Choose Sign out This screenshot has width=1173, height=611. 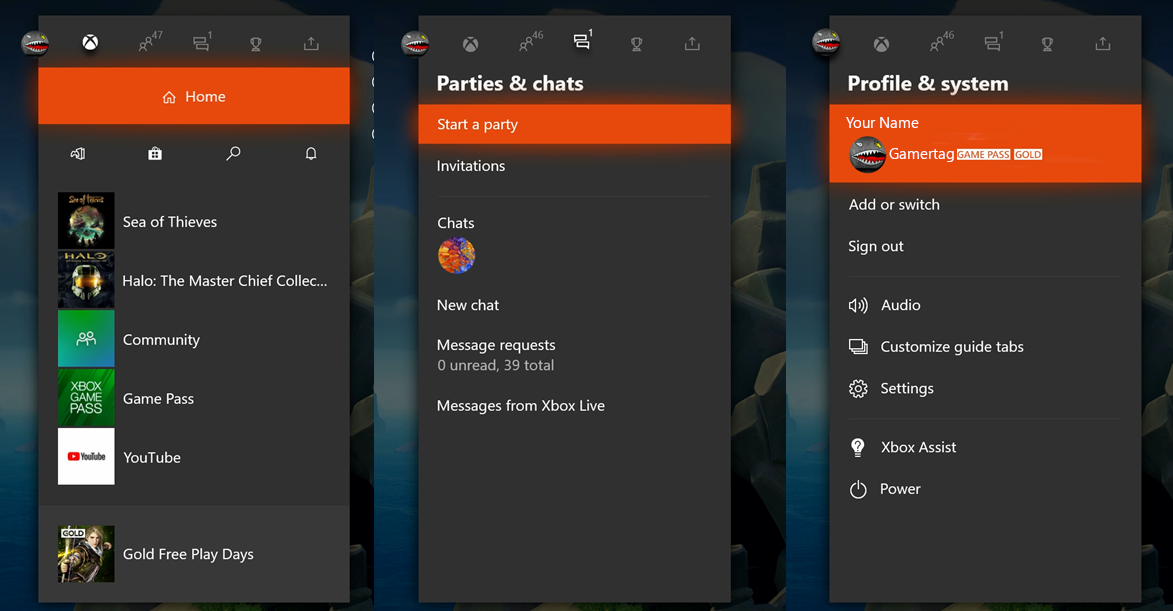click(875, 247)
